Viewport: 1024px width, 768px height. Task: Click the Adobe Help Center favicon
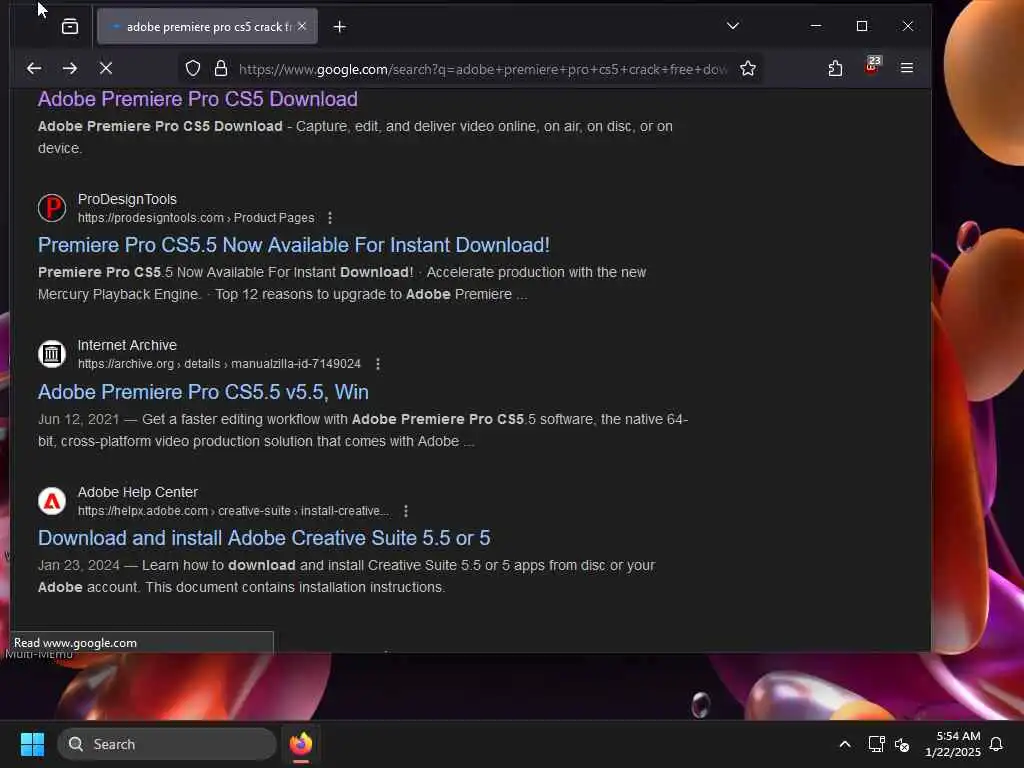(x=52, y=501)
